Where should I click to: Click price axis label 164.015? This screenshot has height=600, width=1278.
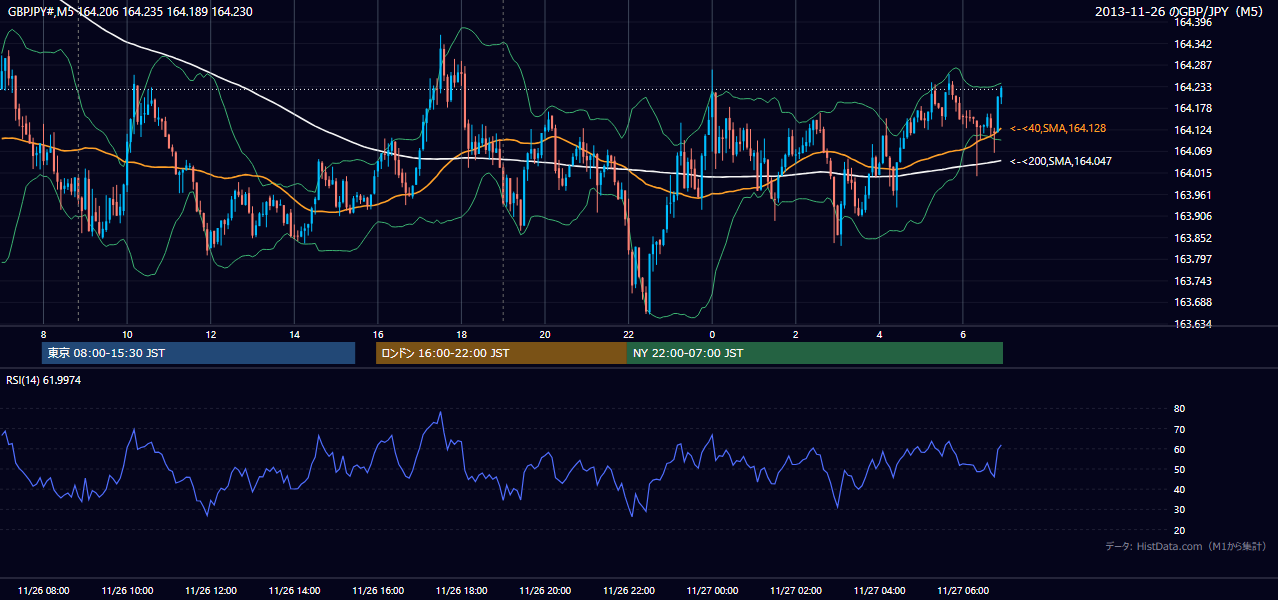1192,173
